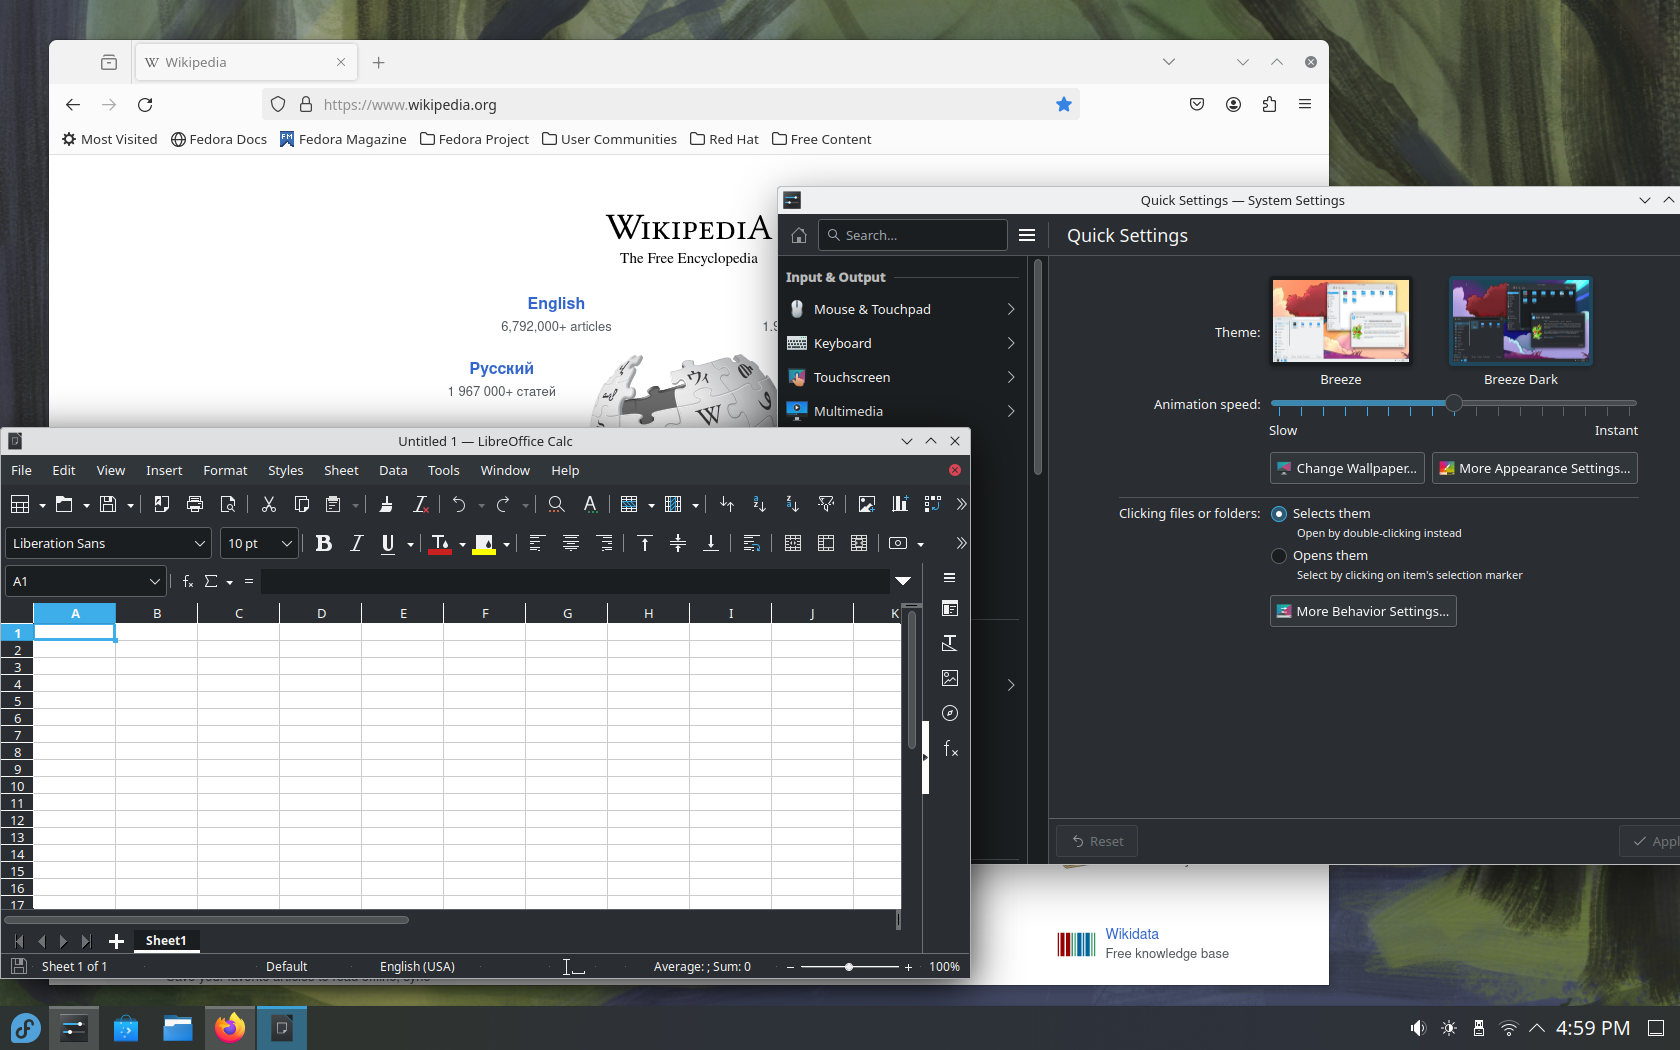Insert chart via Calc toolbar
The width and height of the screenshot is (1680, 1050).
click(x=900, y=504)
